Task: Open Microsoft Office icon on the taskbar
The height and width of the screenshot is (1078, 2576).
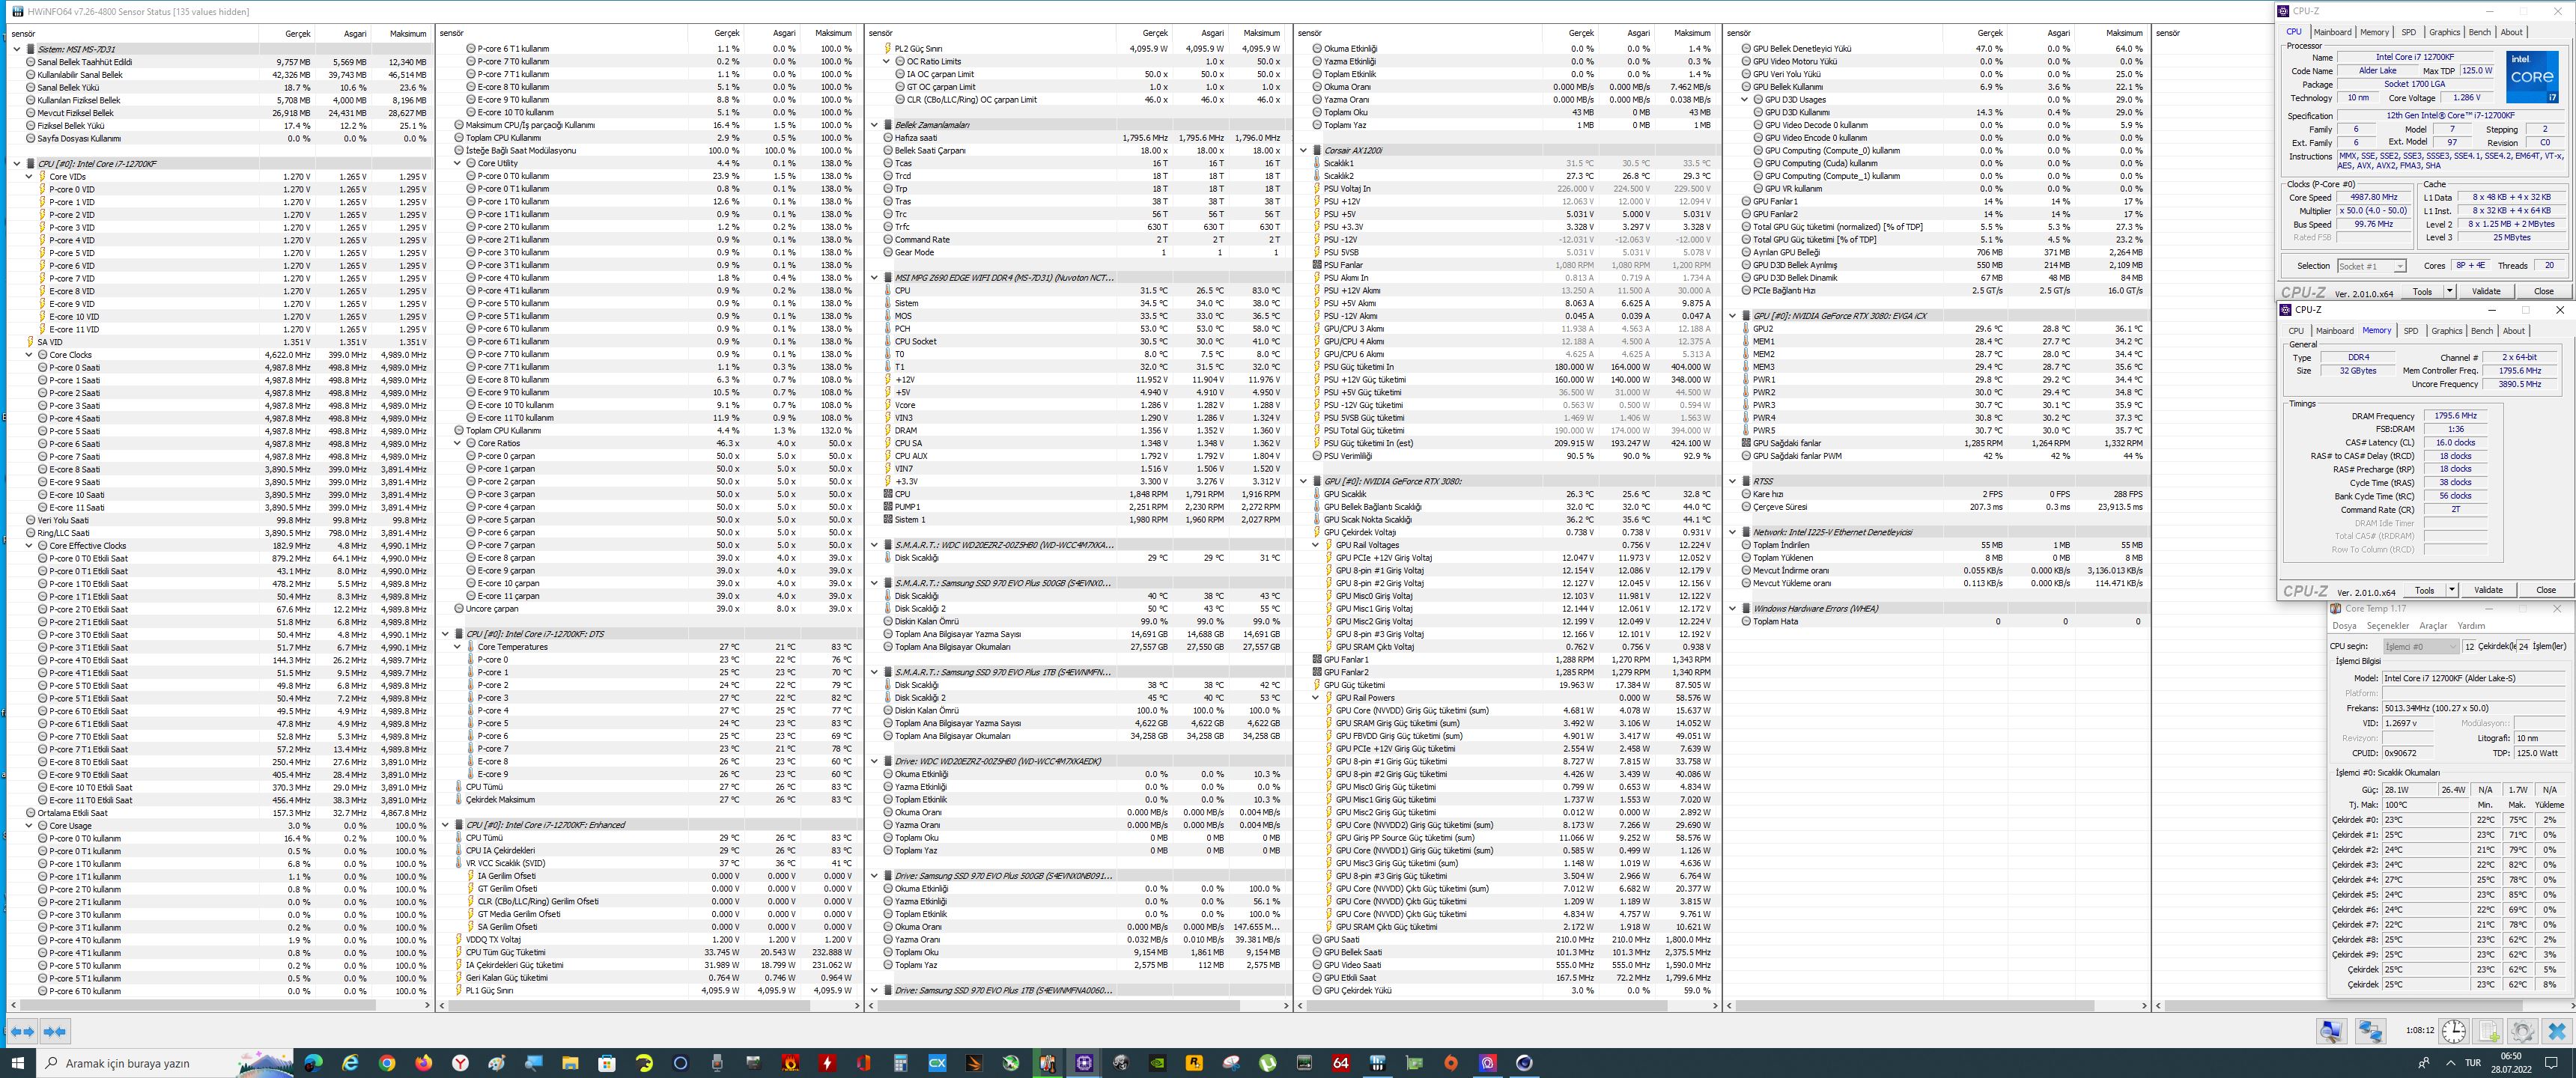Action: point(864,1063)
